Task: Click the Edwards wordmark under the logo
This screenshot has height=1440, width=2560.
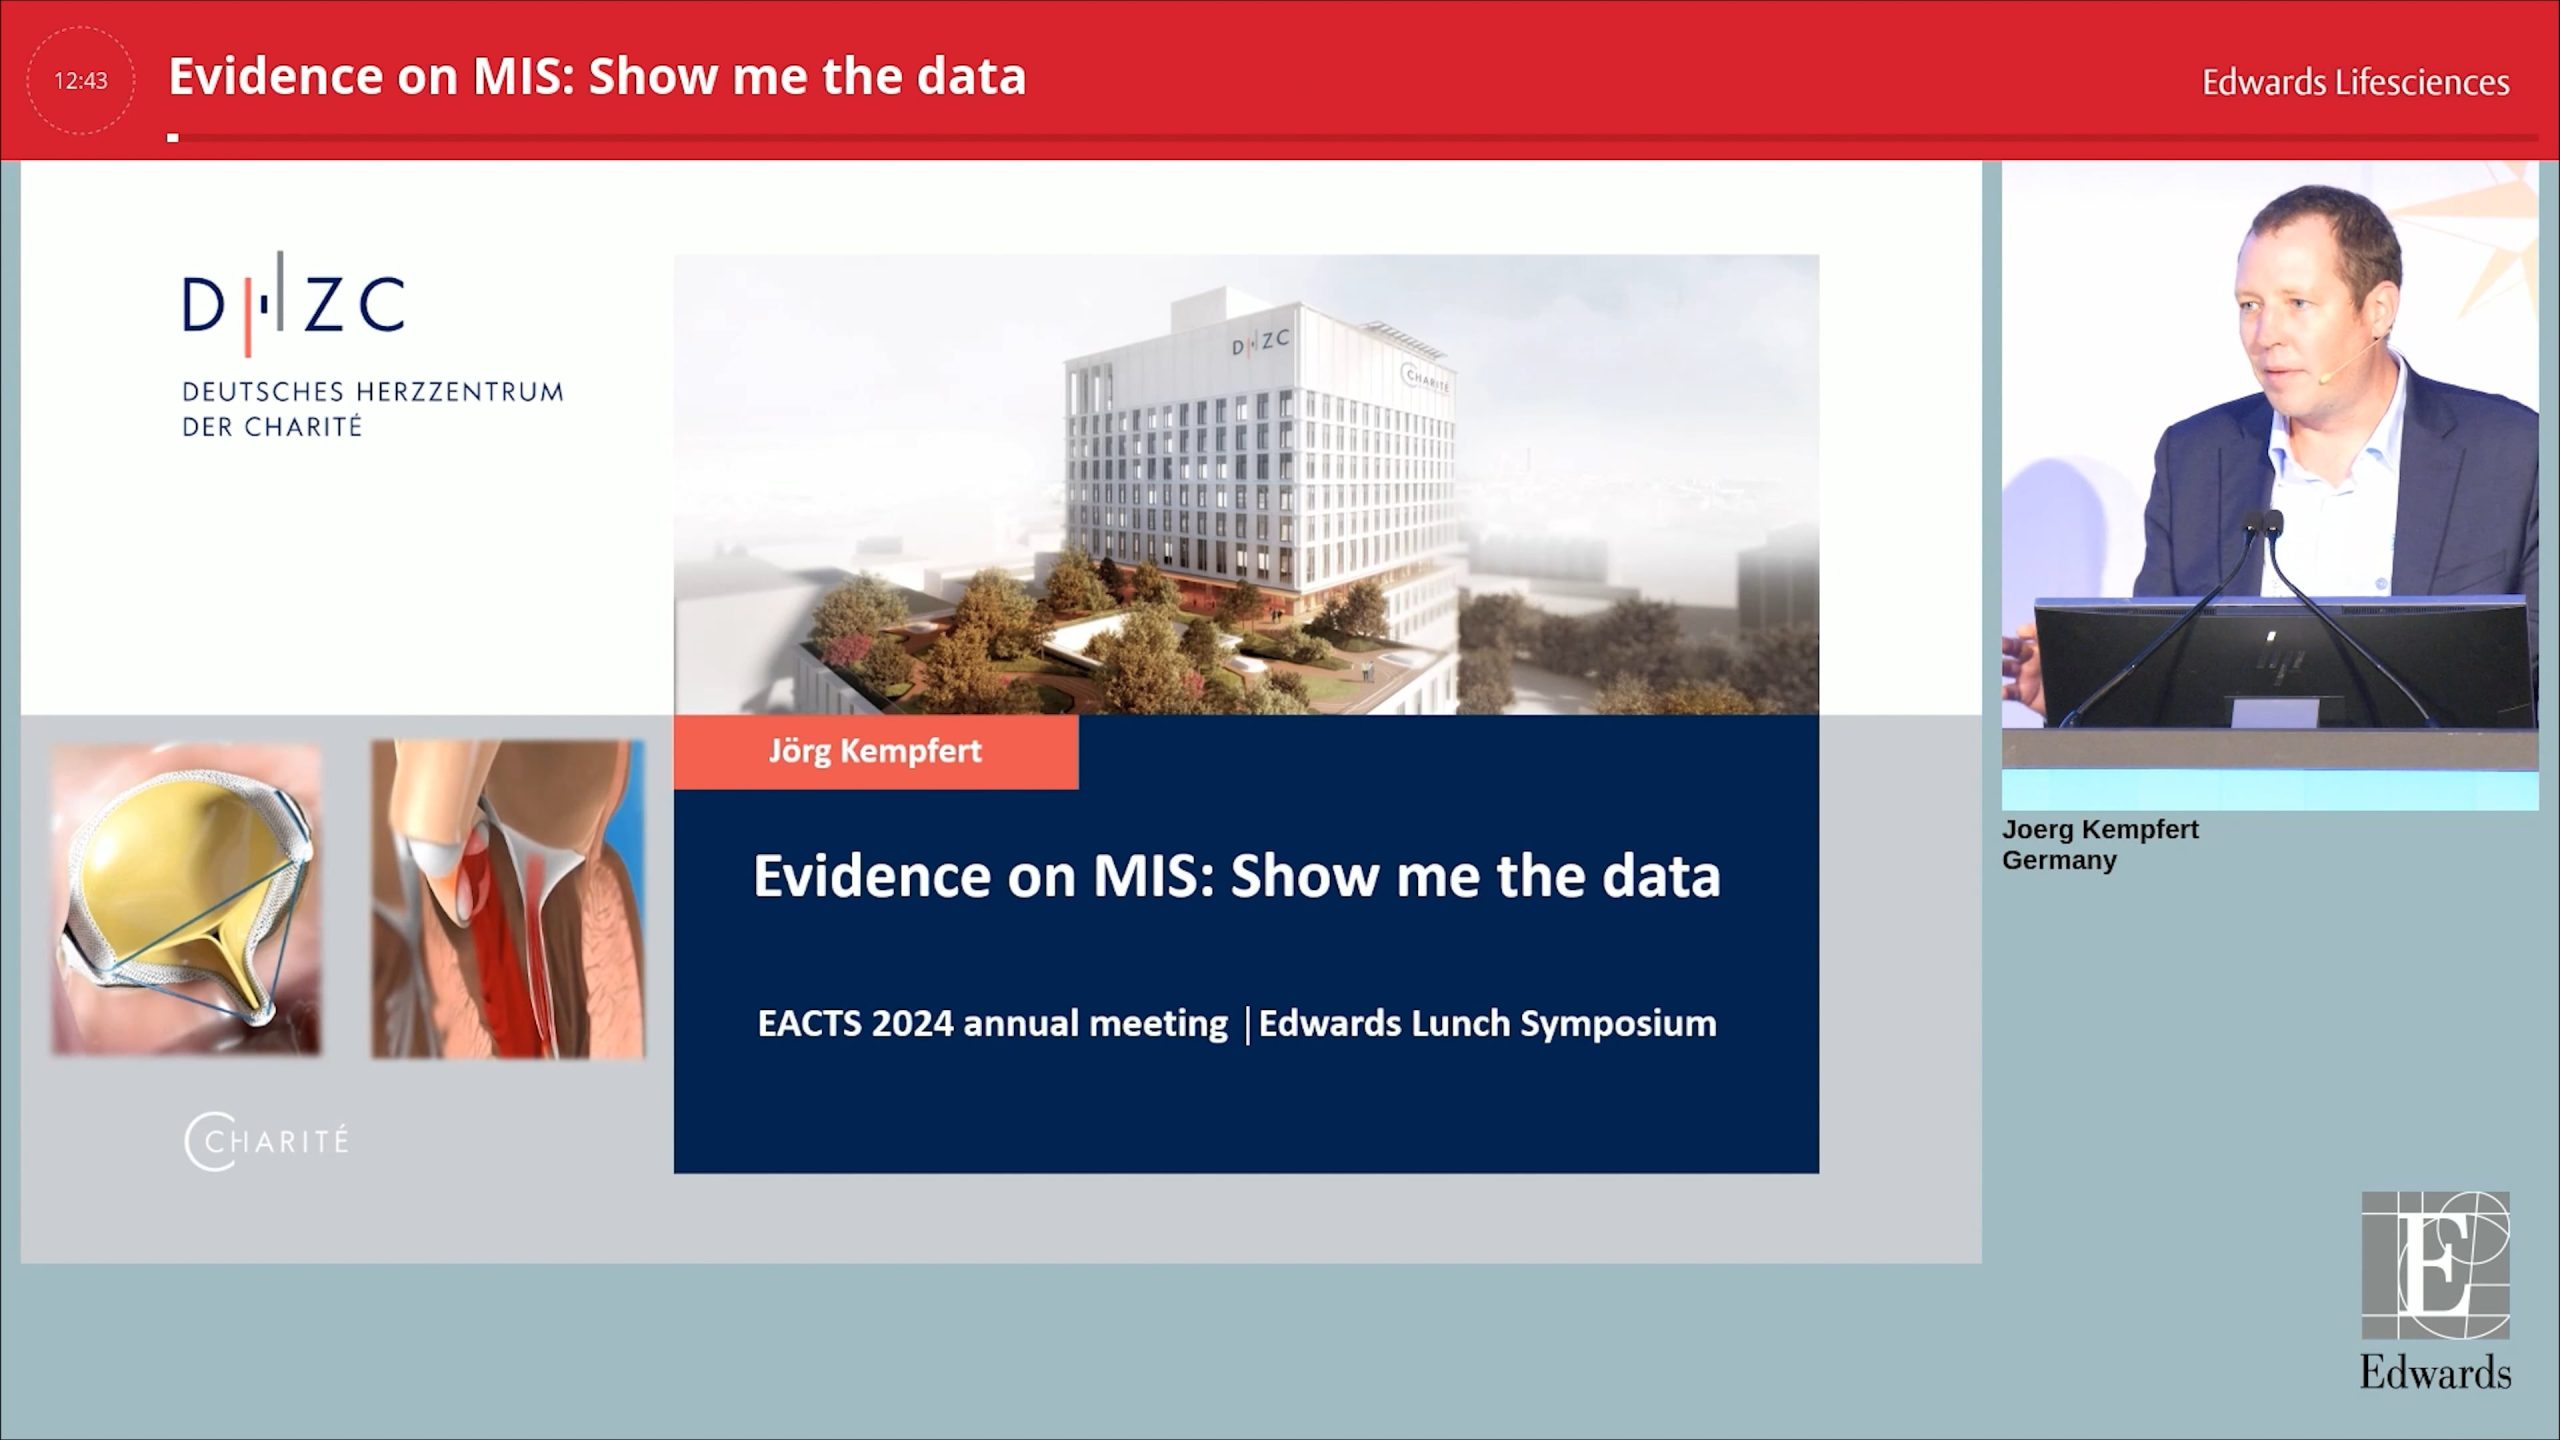Action: [2435, 1373]
